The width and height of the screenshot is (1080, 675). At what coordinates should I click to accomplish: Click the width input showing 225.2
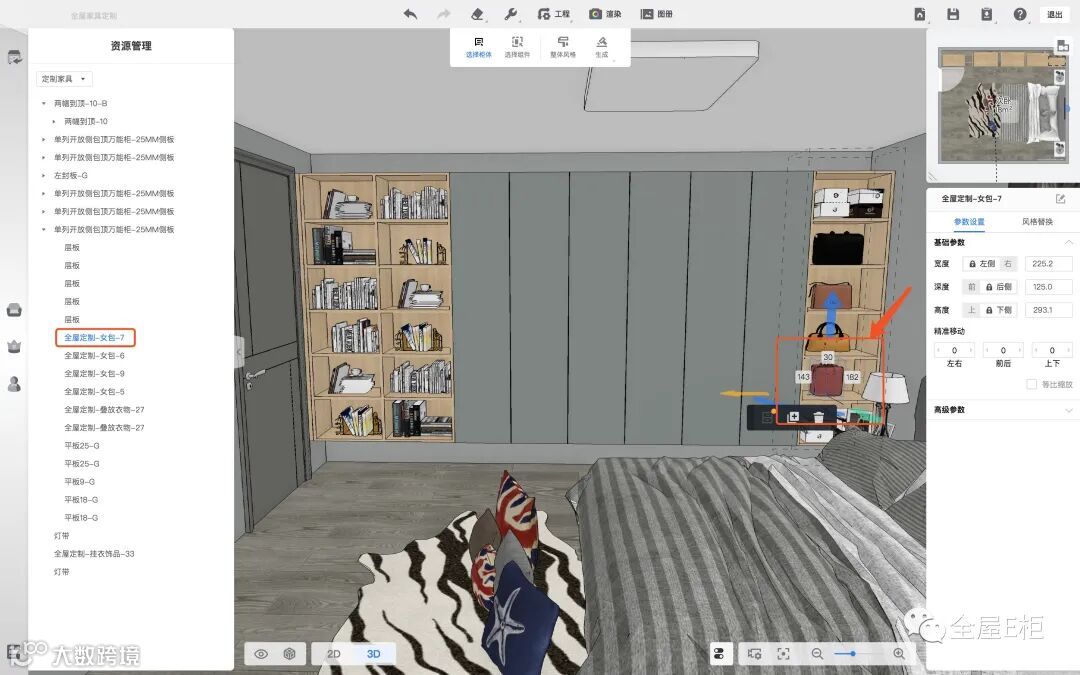[x=1048, y=264]
